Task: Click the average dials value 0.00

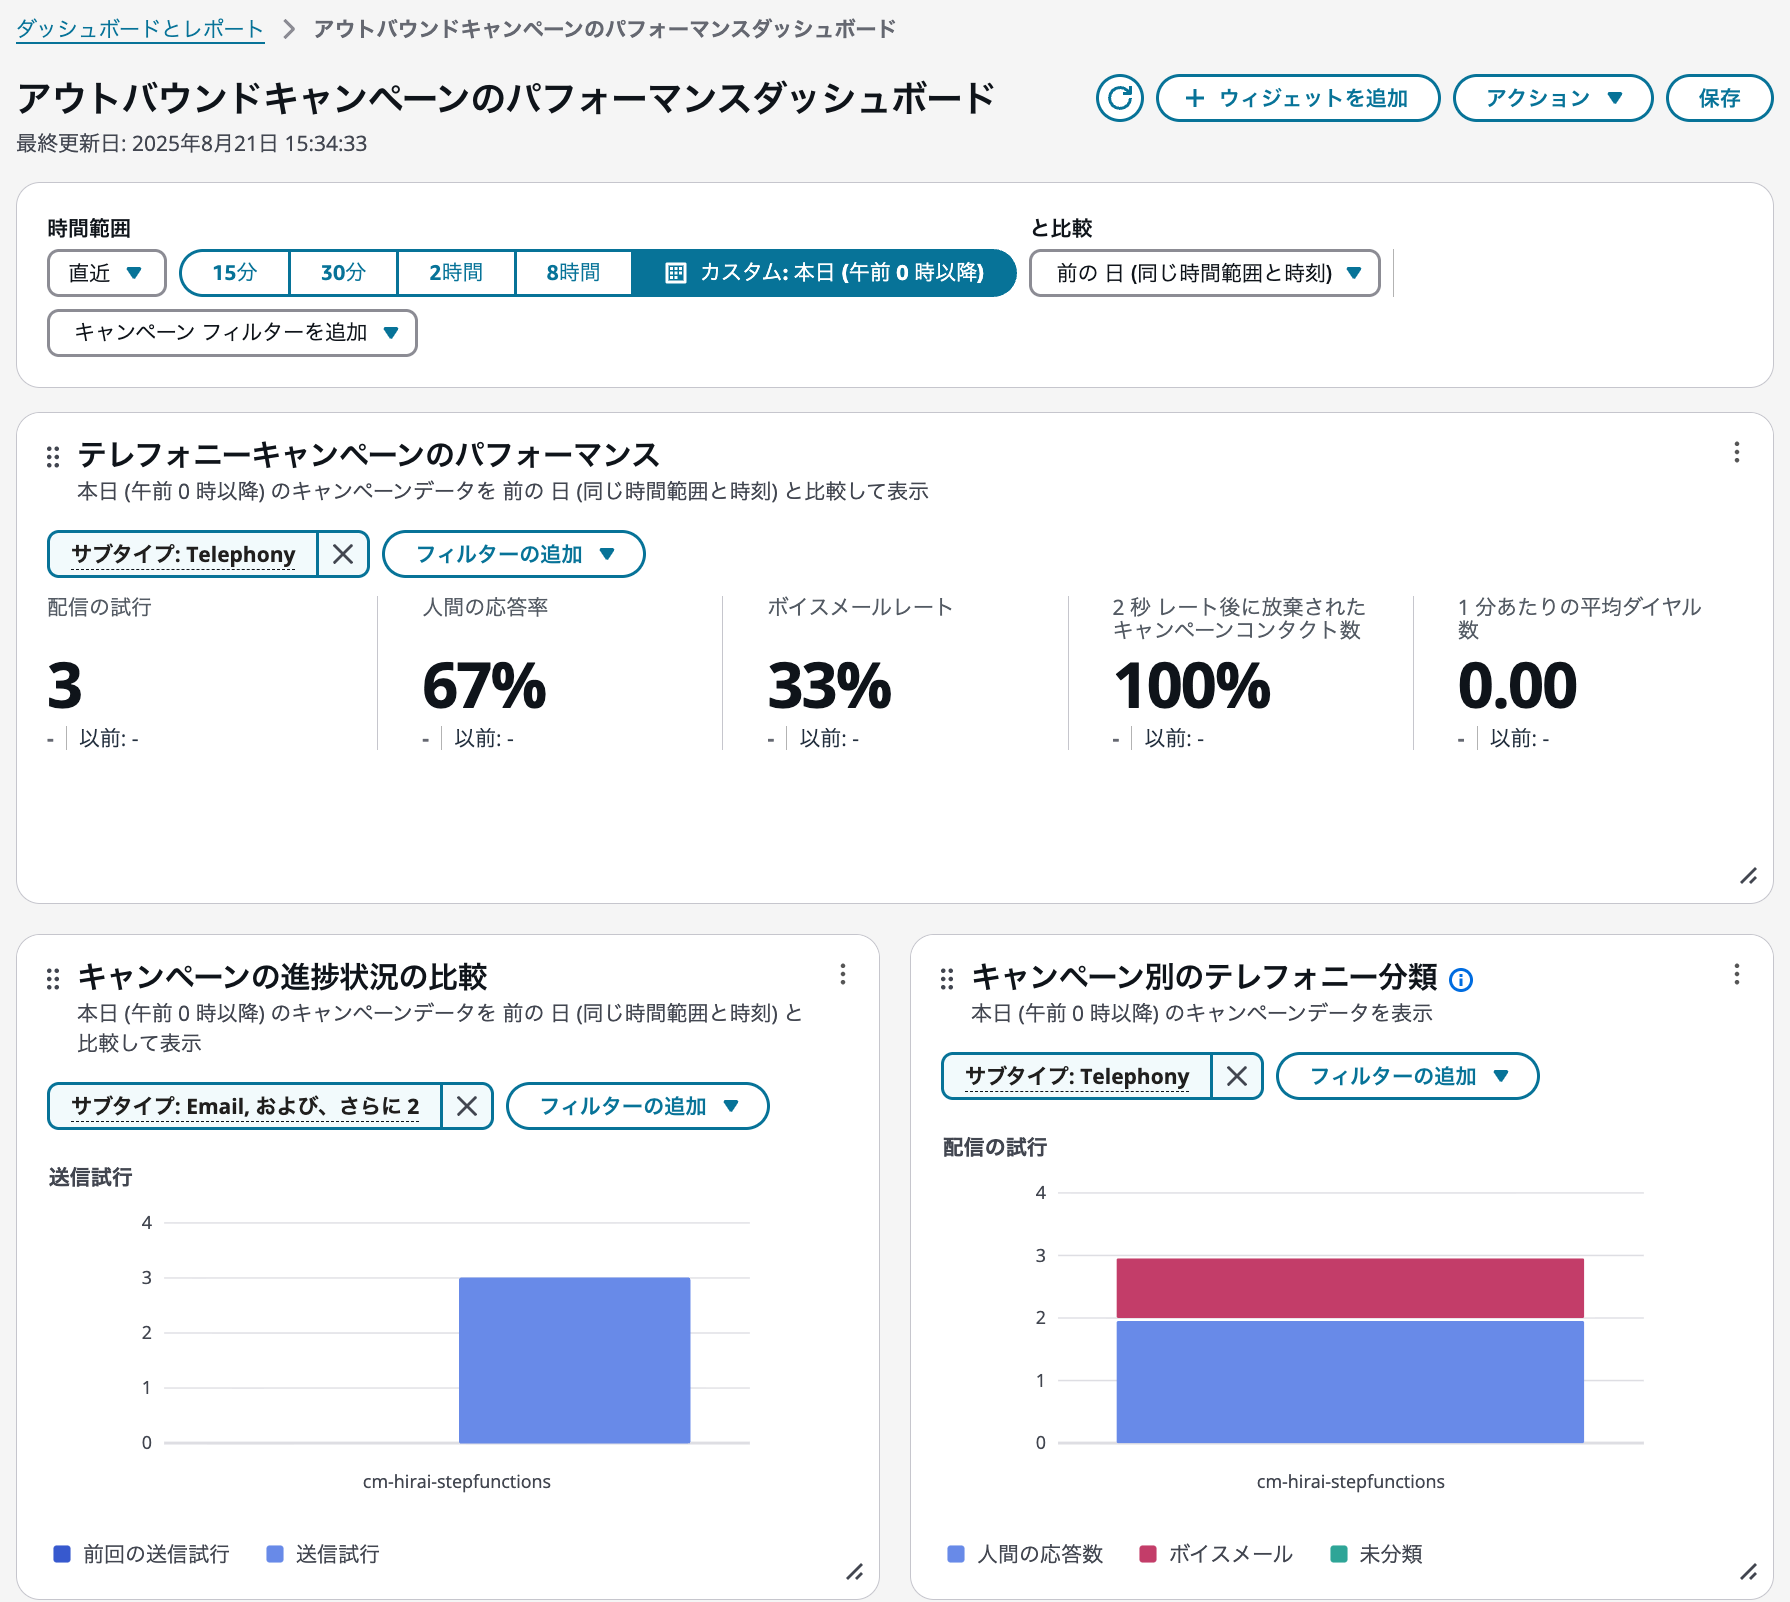Action: 1517,686
